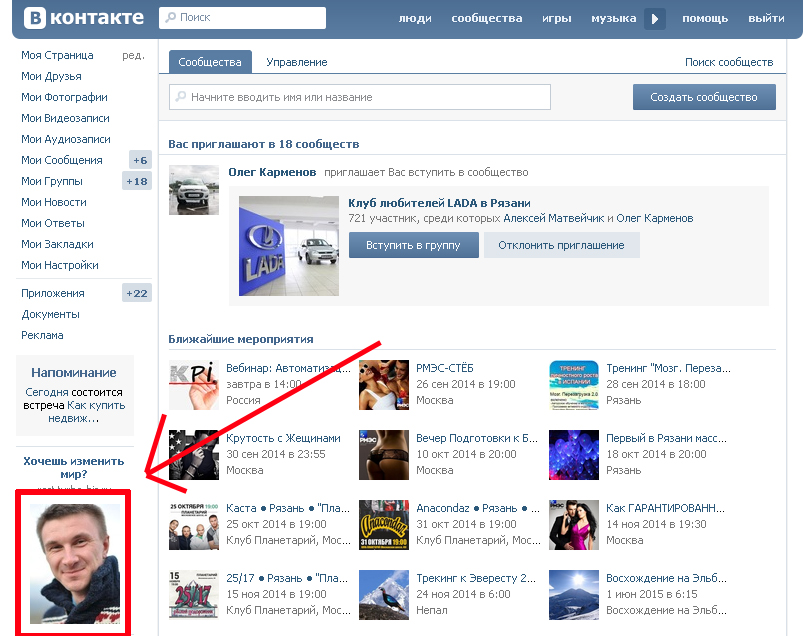
Task: Open event Трекинг к Эвересту 2…
Action: point(476,578)
